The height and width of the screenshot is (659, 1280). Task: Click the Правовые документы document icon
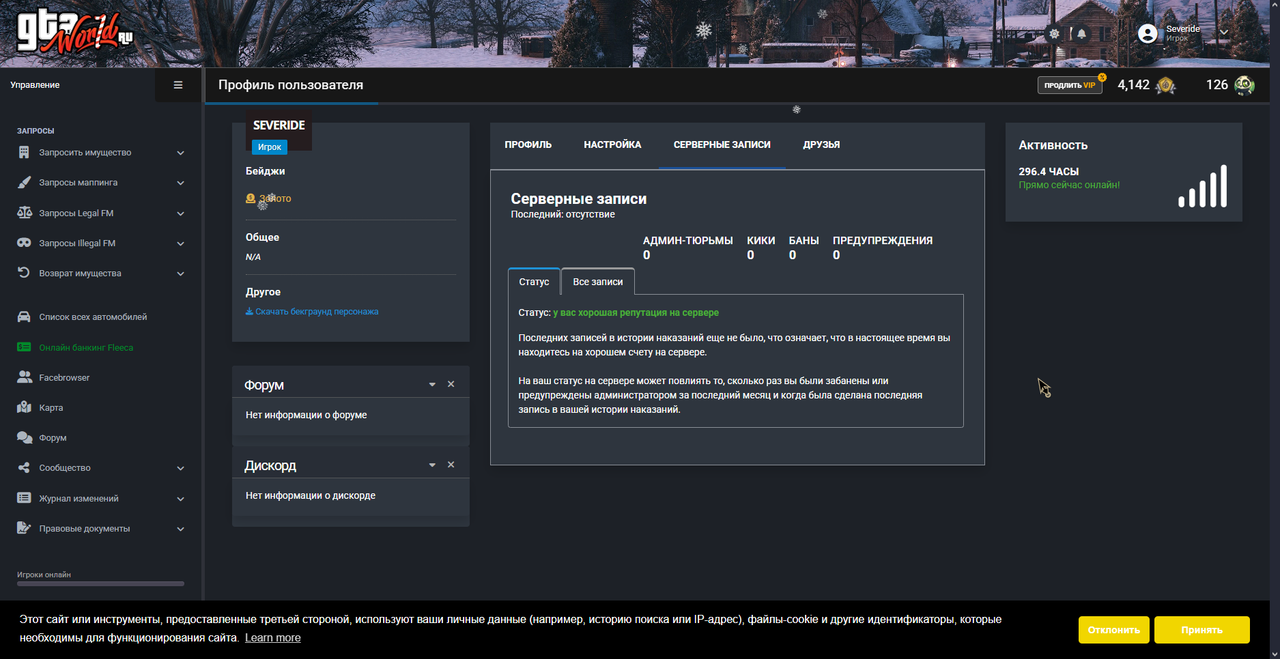pos(24,528)
